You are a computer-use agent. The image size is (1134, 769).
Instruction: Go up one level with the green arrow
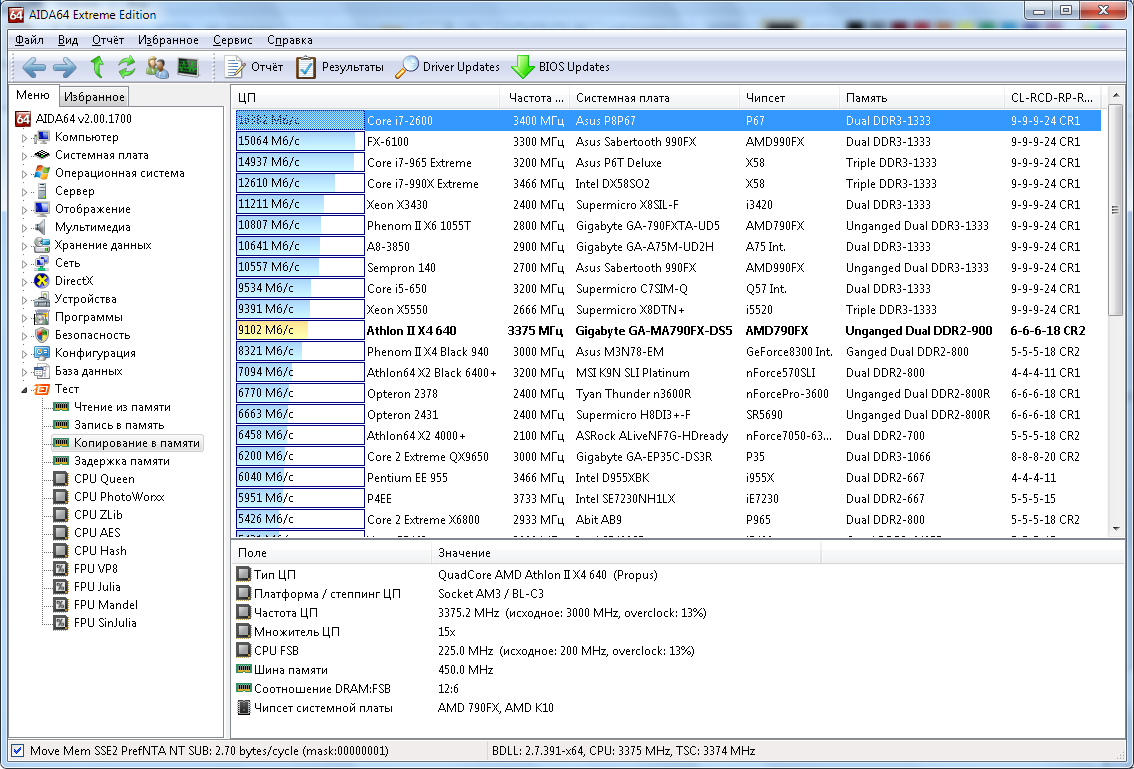(97, 67)
